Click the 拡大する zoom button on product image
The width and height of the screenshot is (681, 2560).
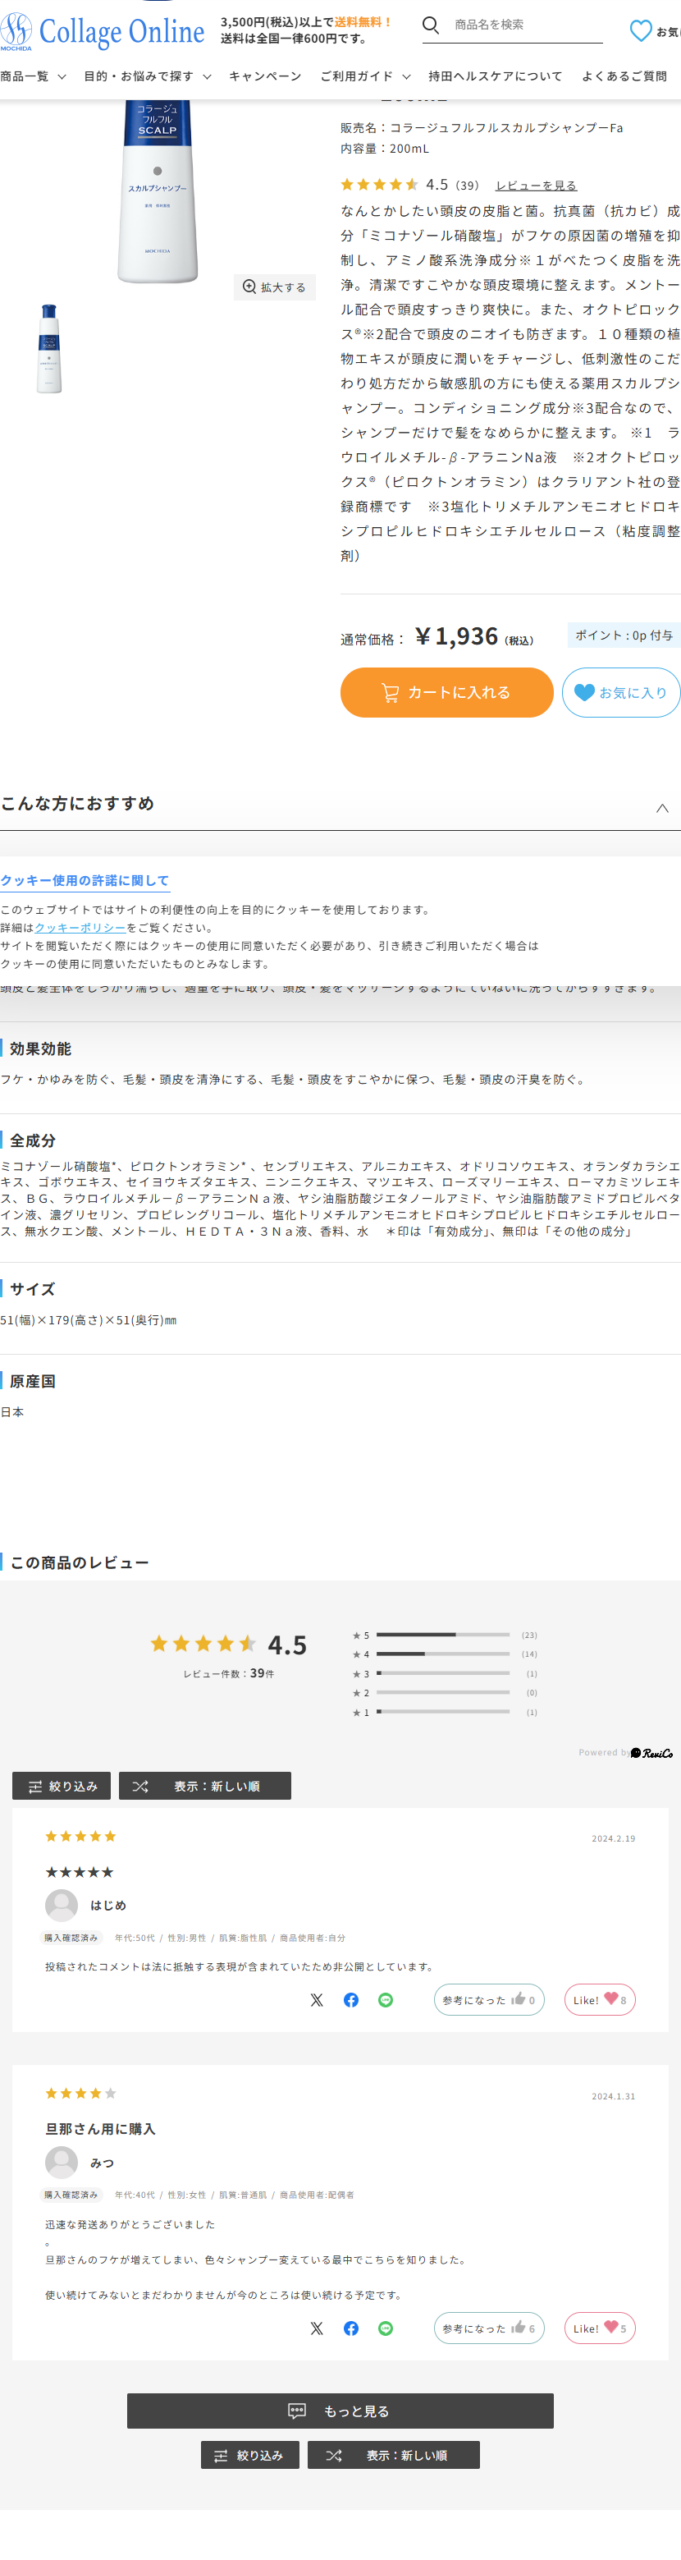click(x=275, y=287)
